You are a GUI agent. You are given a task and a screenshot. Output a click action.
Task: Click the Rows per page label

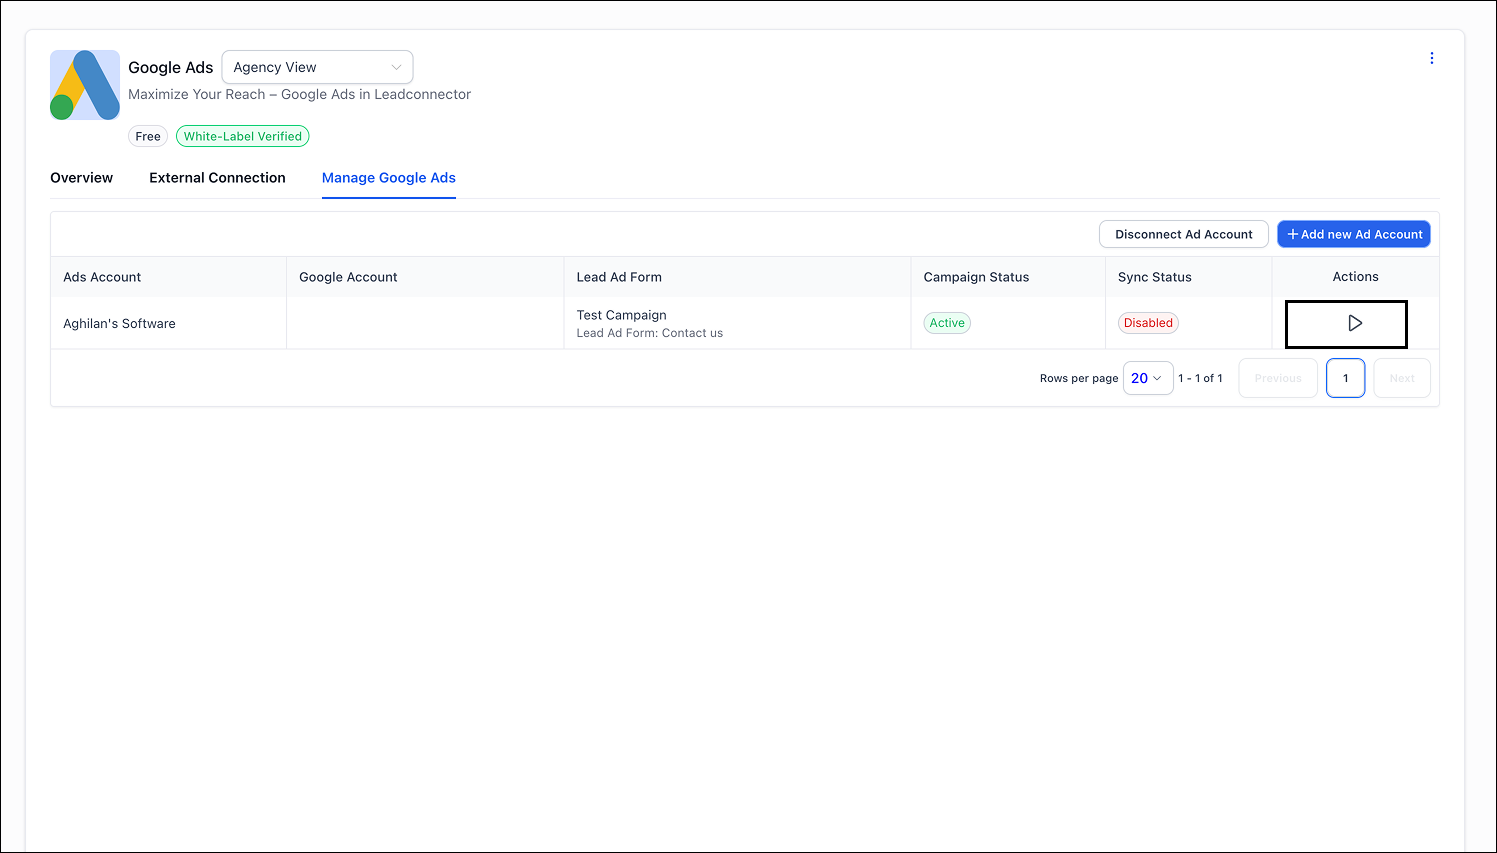[x=1079, y=378]
